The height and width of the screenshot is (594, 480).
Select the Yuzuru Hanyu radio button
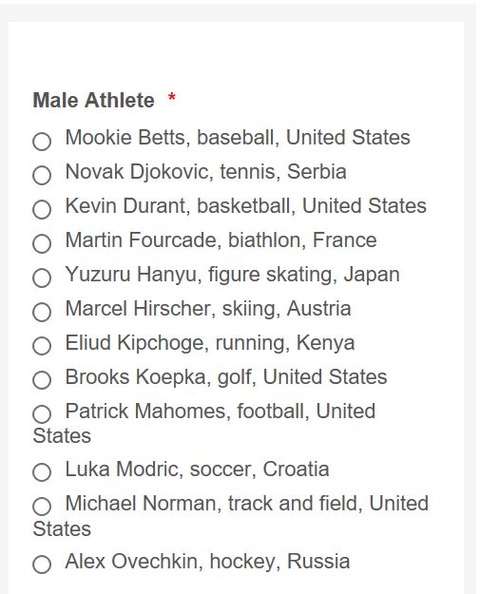click(42, 278)
